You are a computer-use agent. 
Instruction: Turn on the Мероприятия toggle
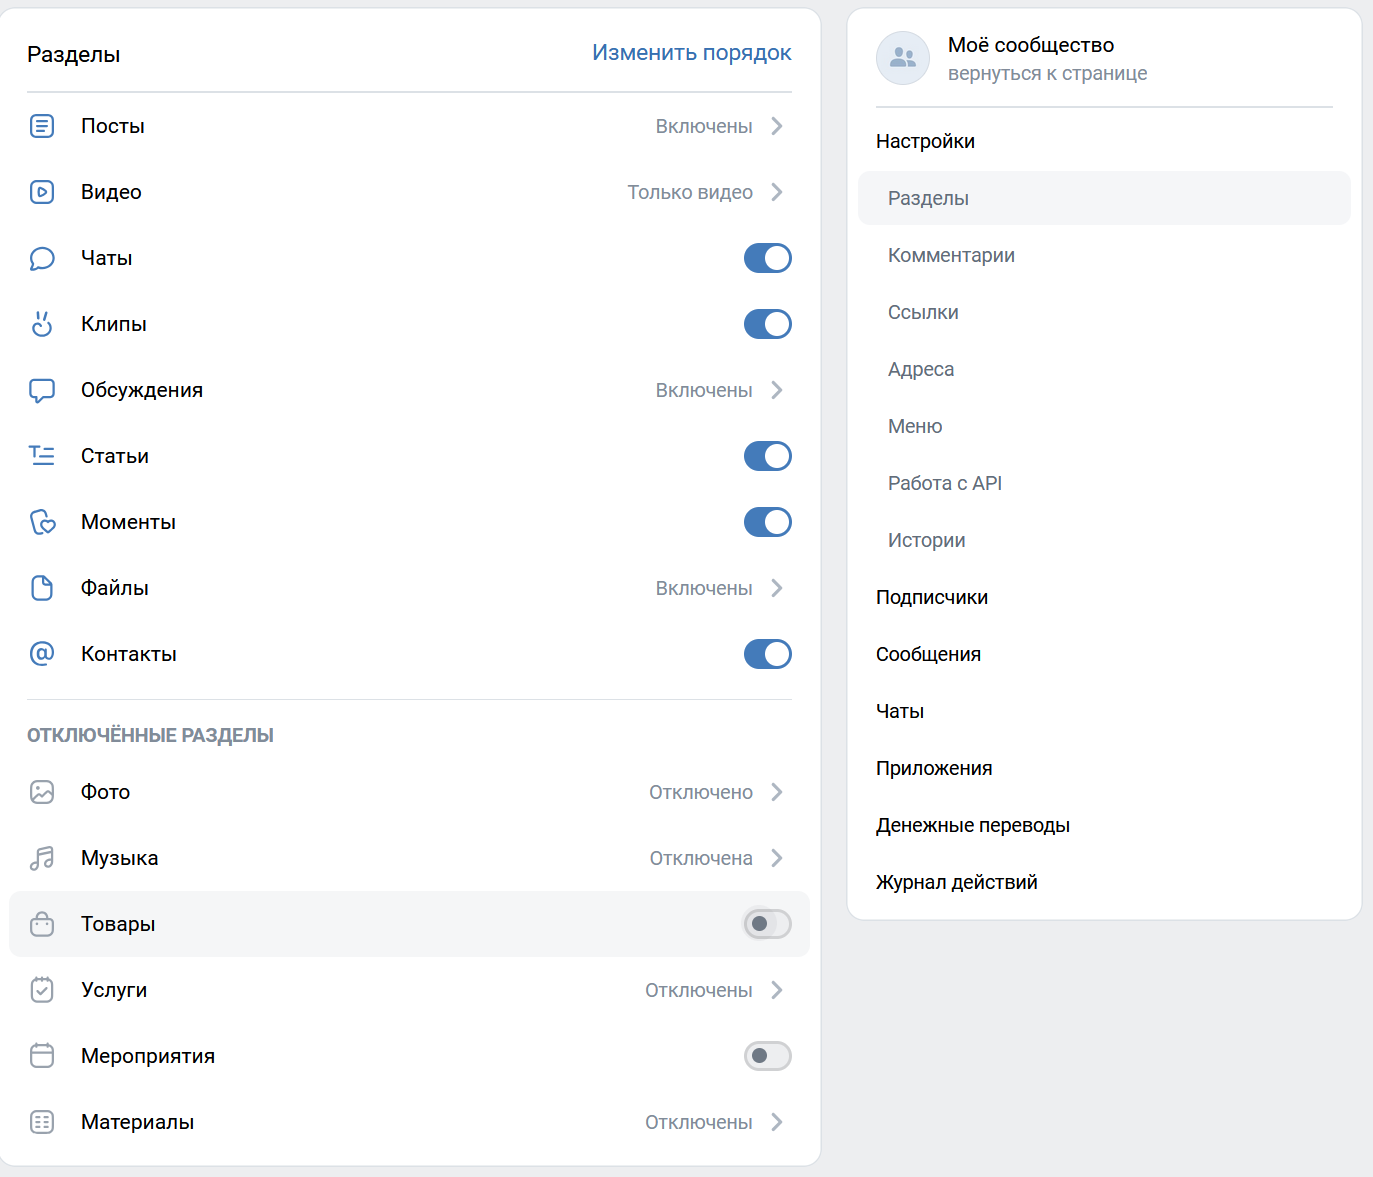click(767, 1056)
